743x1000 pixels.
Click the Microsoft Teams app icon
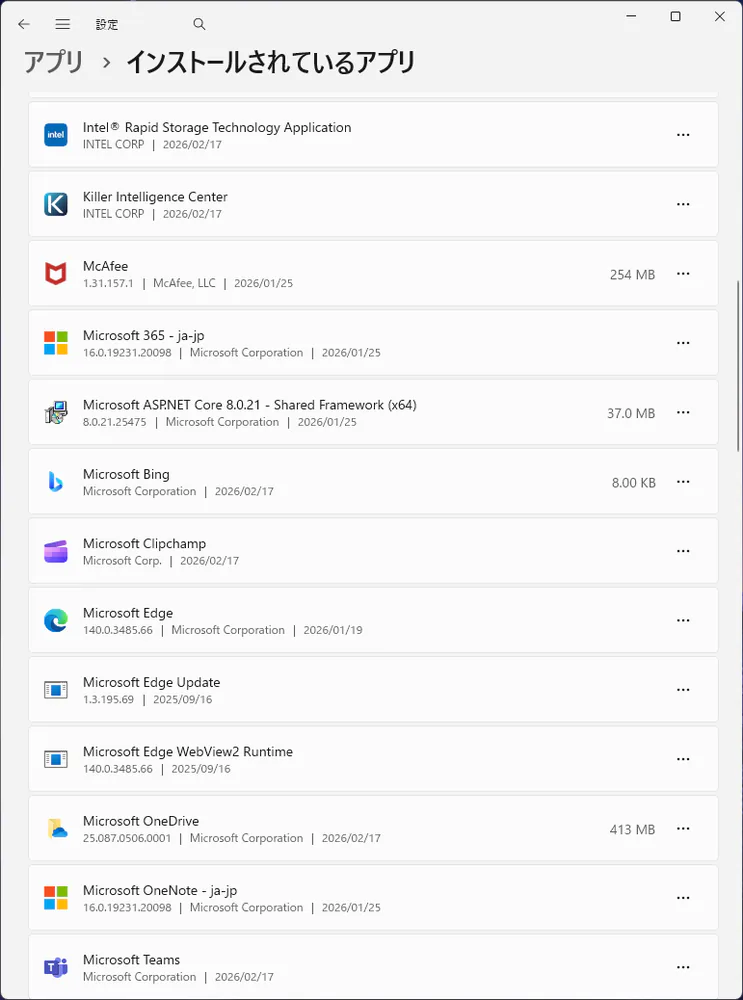coord(56,967)
